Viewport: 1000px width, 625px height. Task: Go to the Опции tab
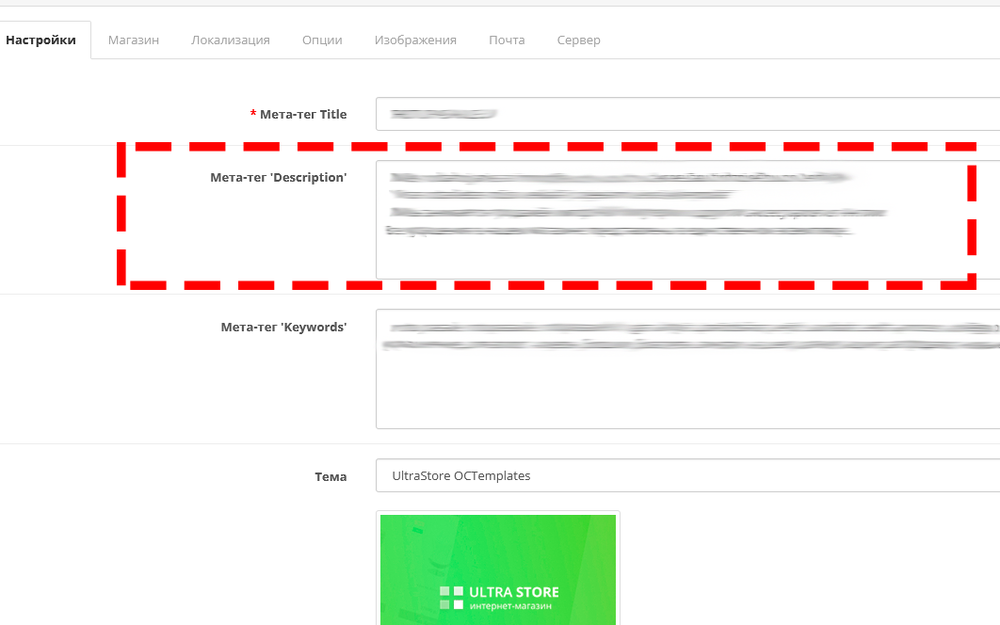pyautogui.click(x=322, y=40)
